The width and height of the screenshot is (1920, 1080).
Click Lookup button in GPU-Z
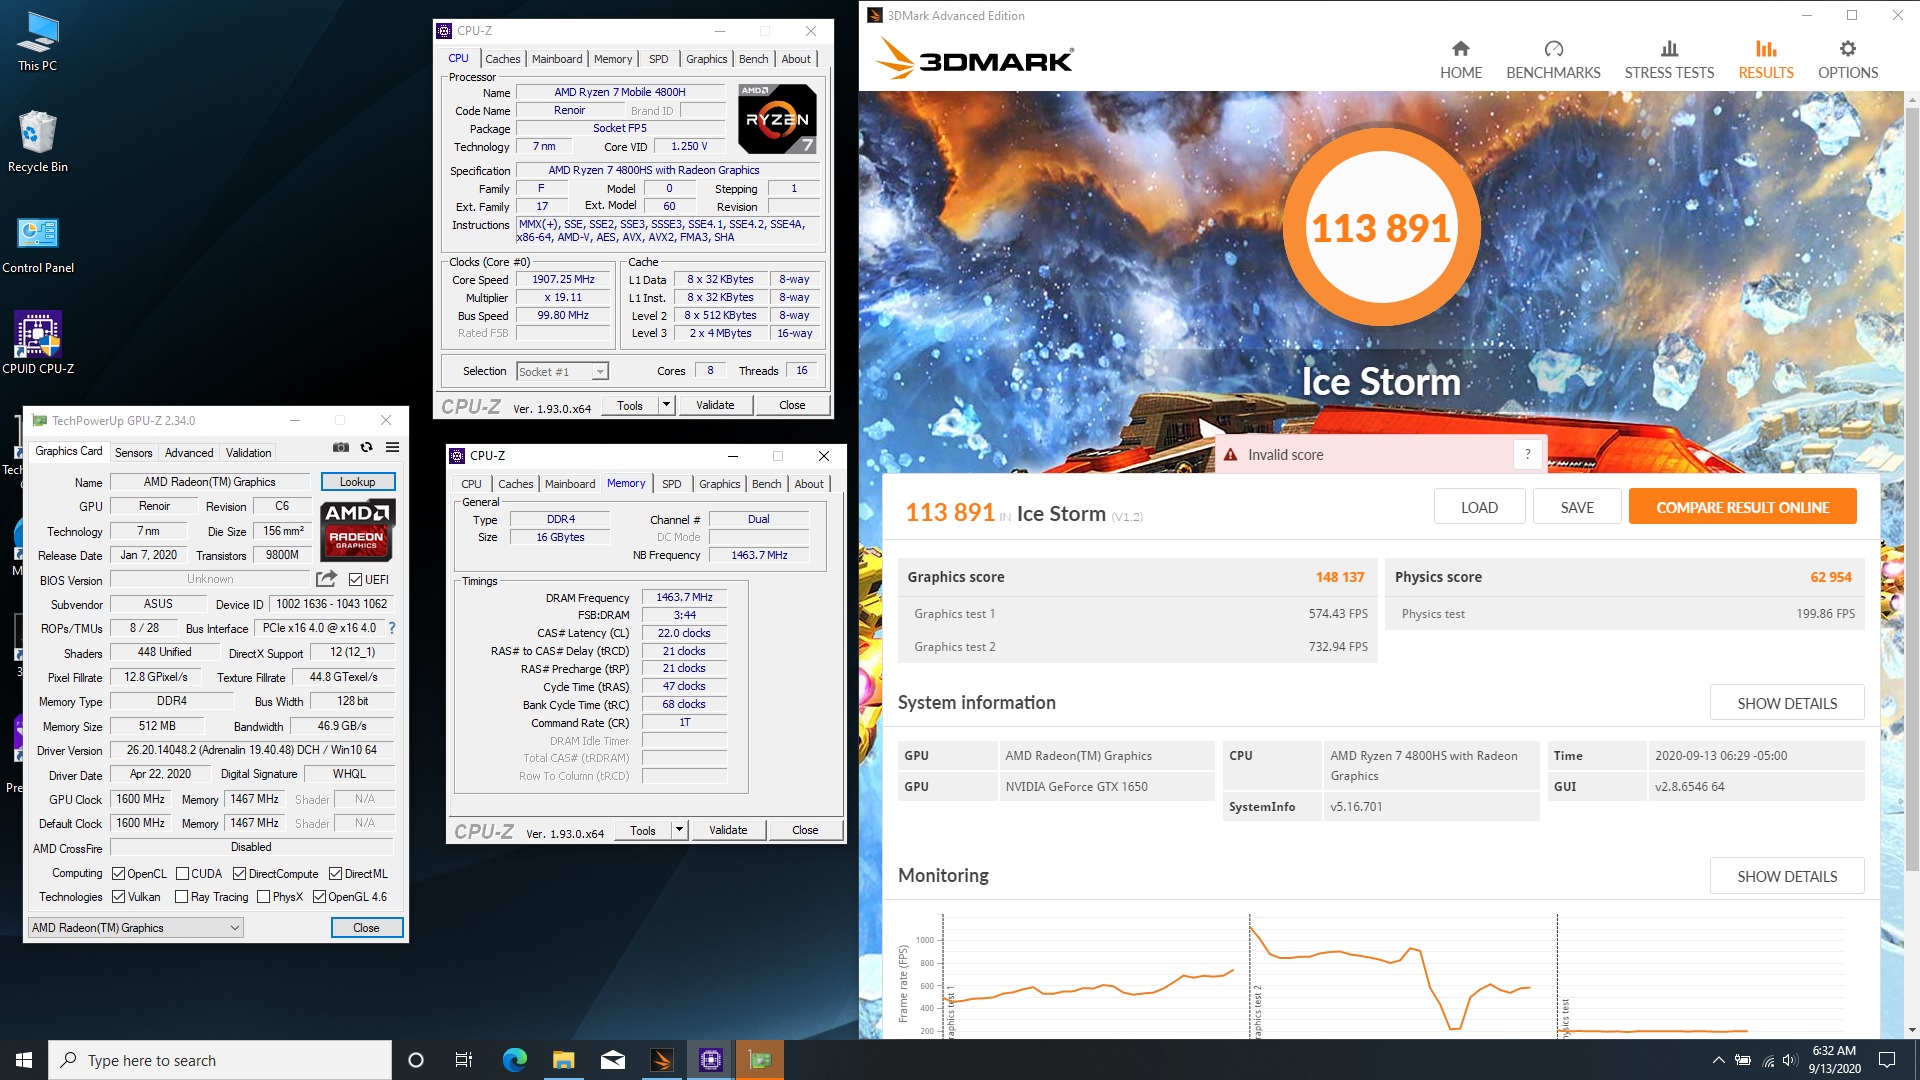coord(357,482)
